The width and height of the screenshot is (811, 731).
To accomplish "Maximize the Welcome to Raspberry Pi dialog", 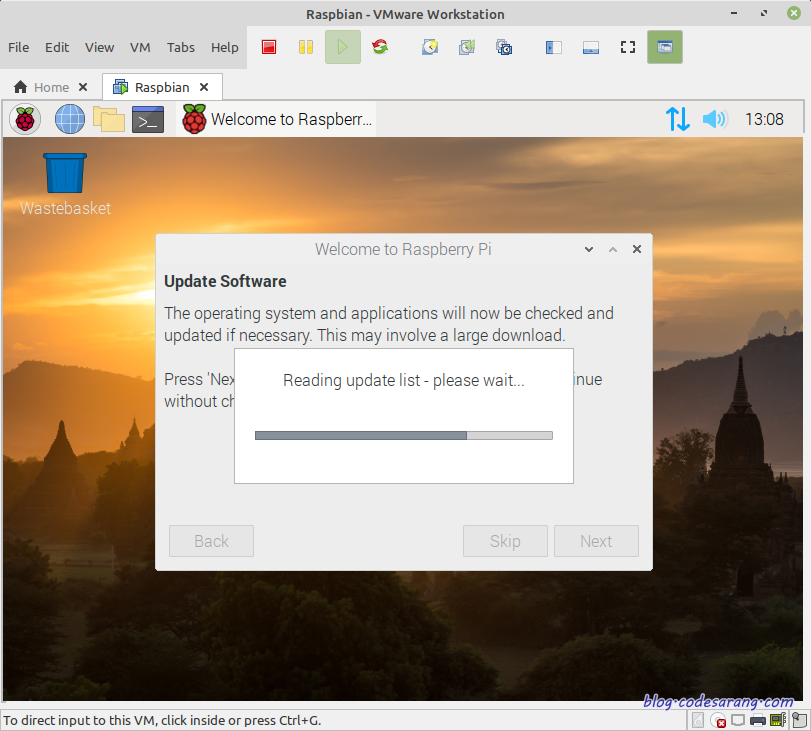I will [x=613, y=249].
